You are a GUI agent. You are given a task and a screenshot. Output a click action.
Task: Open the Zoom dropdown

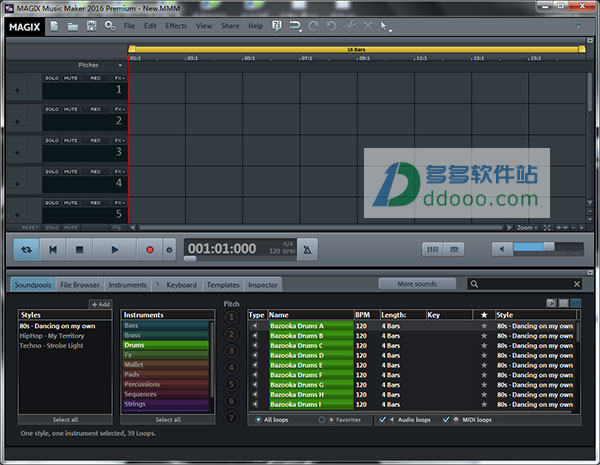coord(527,228)
